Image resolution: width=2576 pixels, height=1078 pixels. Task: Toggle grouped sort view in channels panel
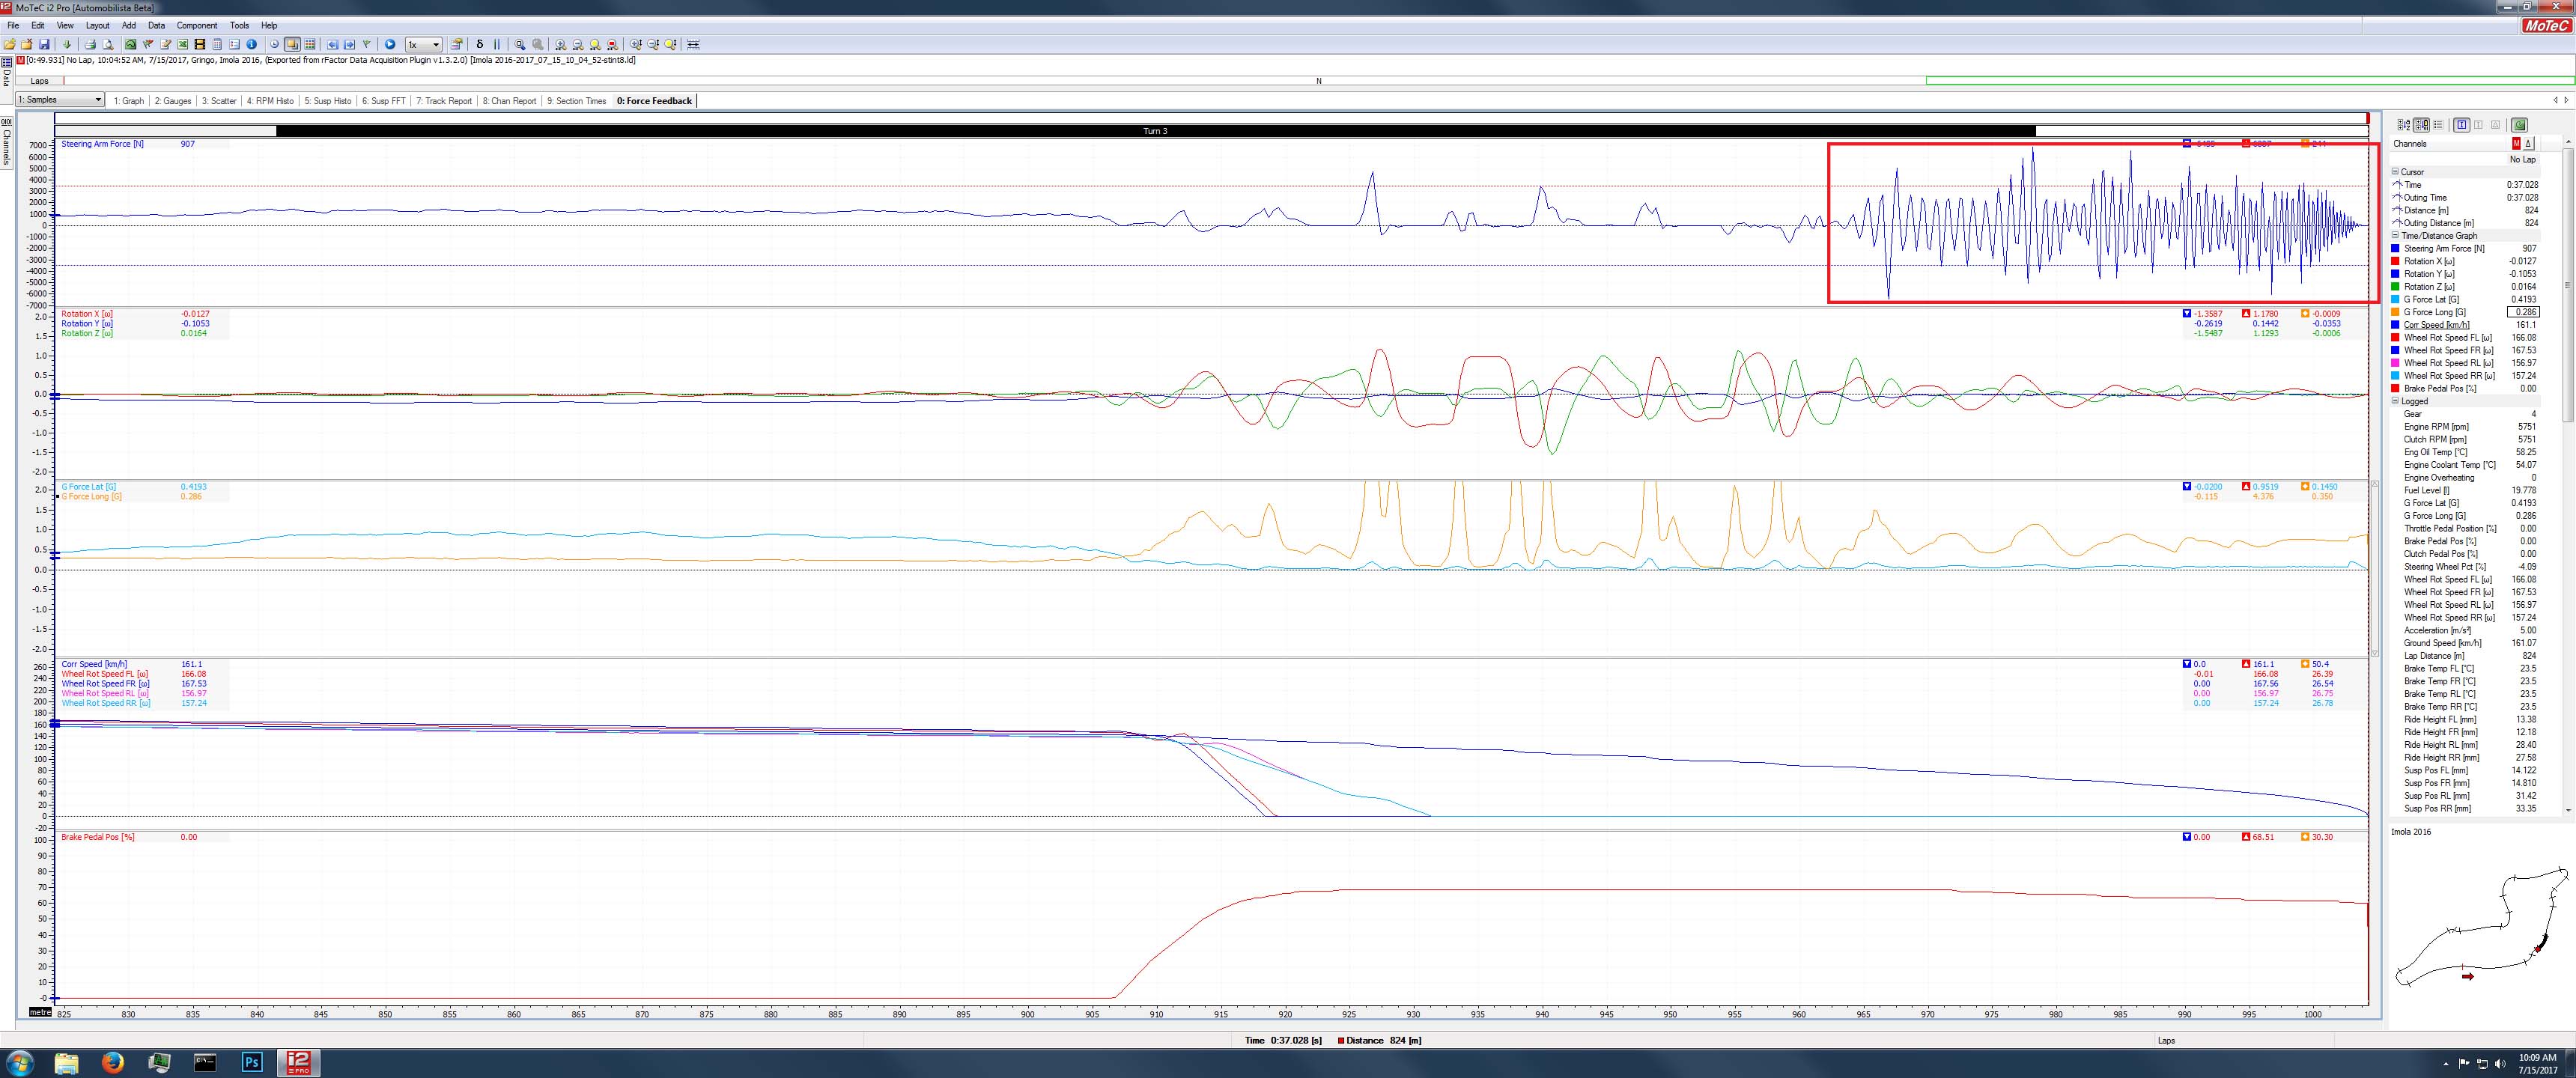[2421, 125]
